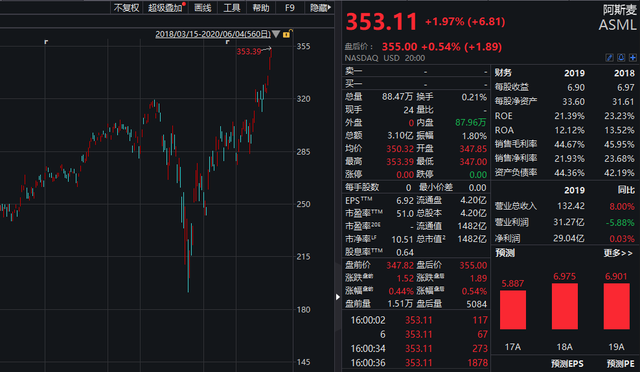Viewport: 640px width, 372px height.
Task: Select the 17A red forecast bar
Action: tap(513, 310)
